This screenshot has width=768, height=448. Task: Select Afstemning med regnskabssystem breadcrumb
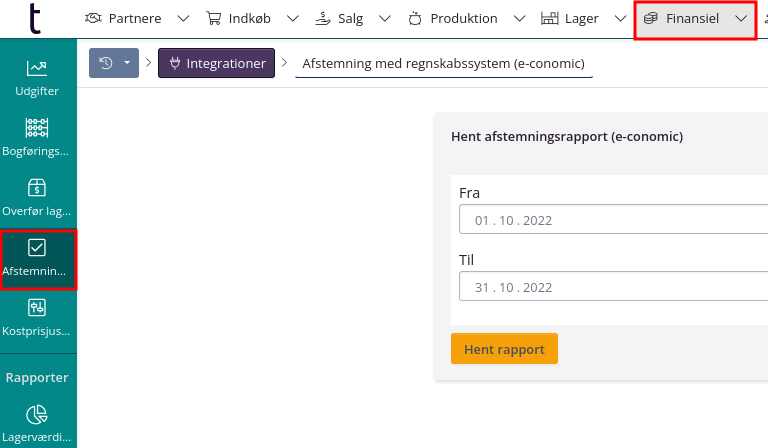pos(438,63)
